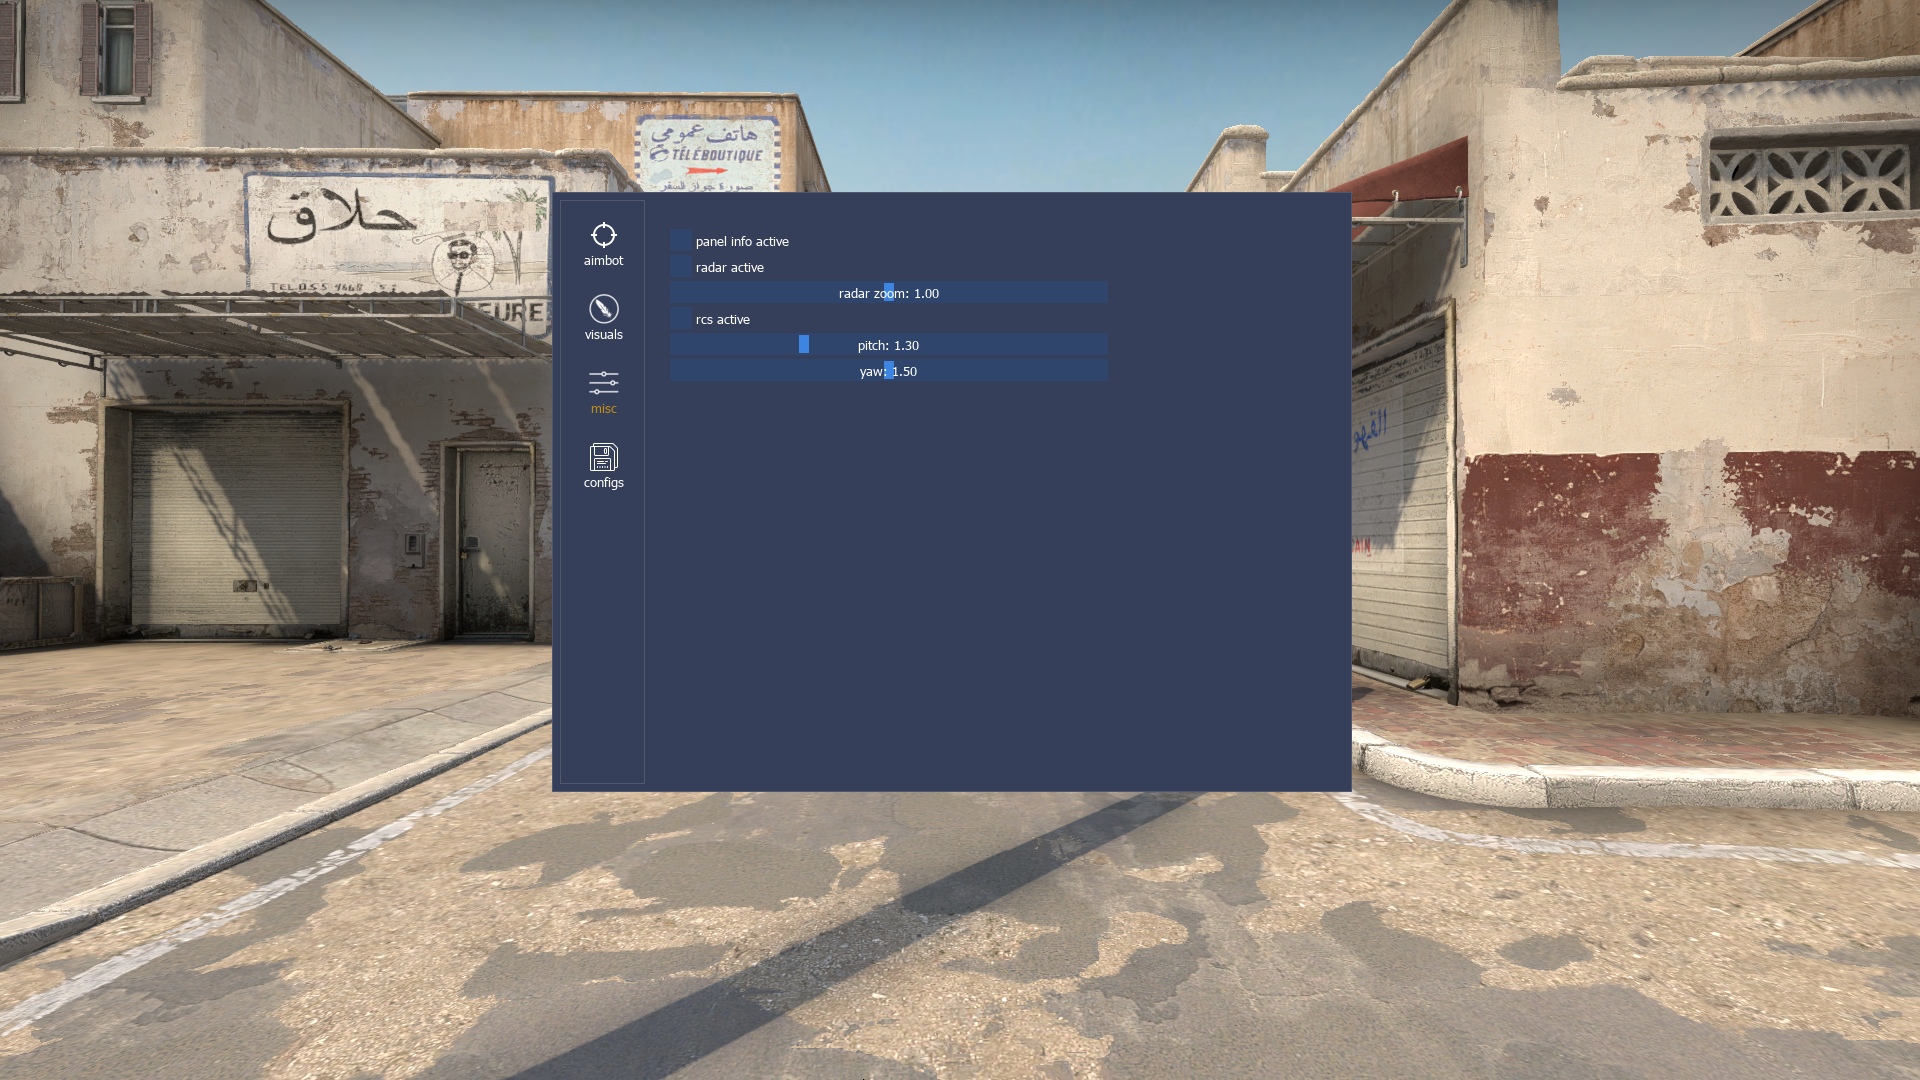Click the misc sliders icon
The width and height of the screenshot is (1920, 1080).
point(603,382)
